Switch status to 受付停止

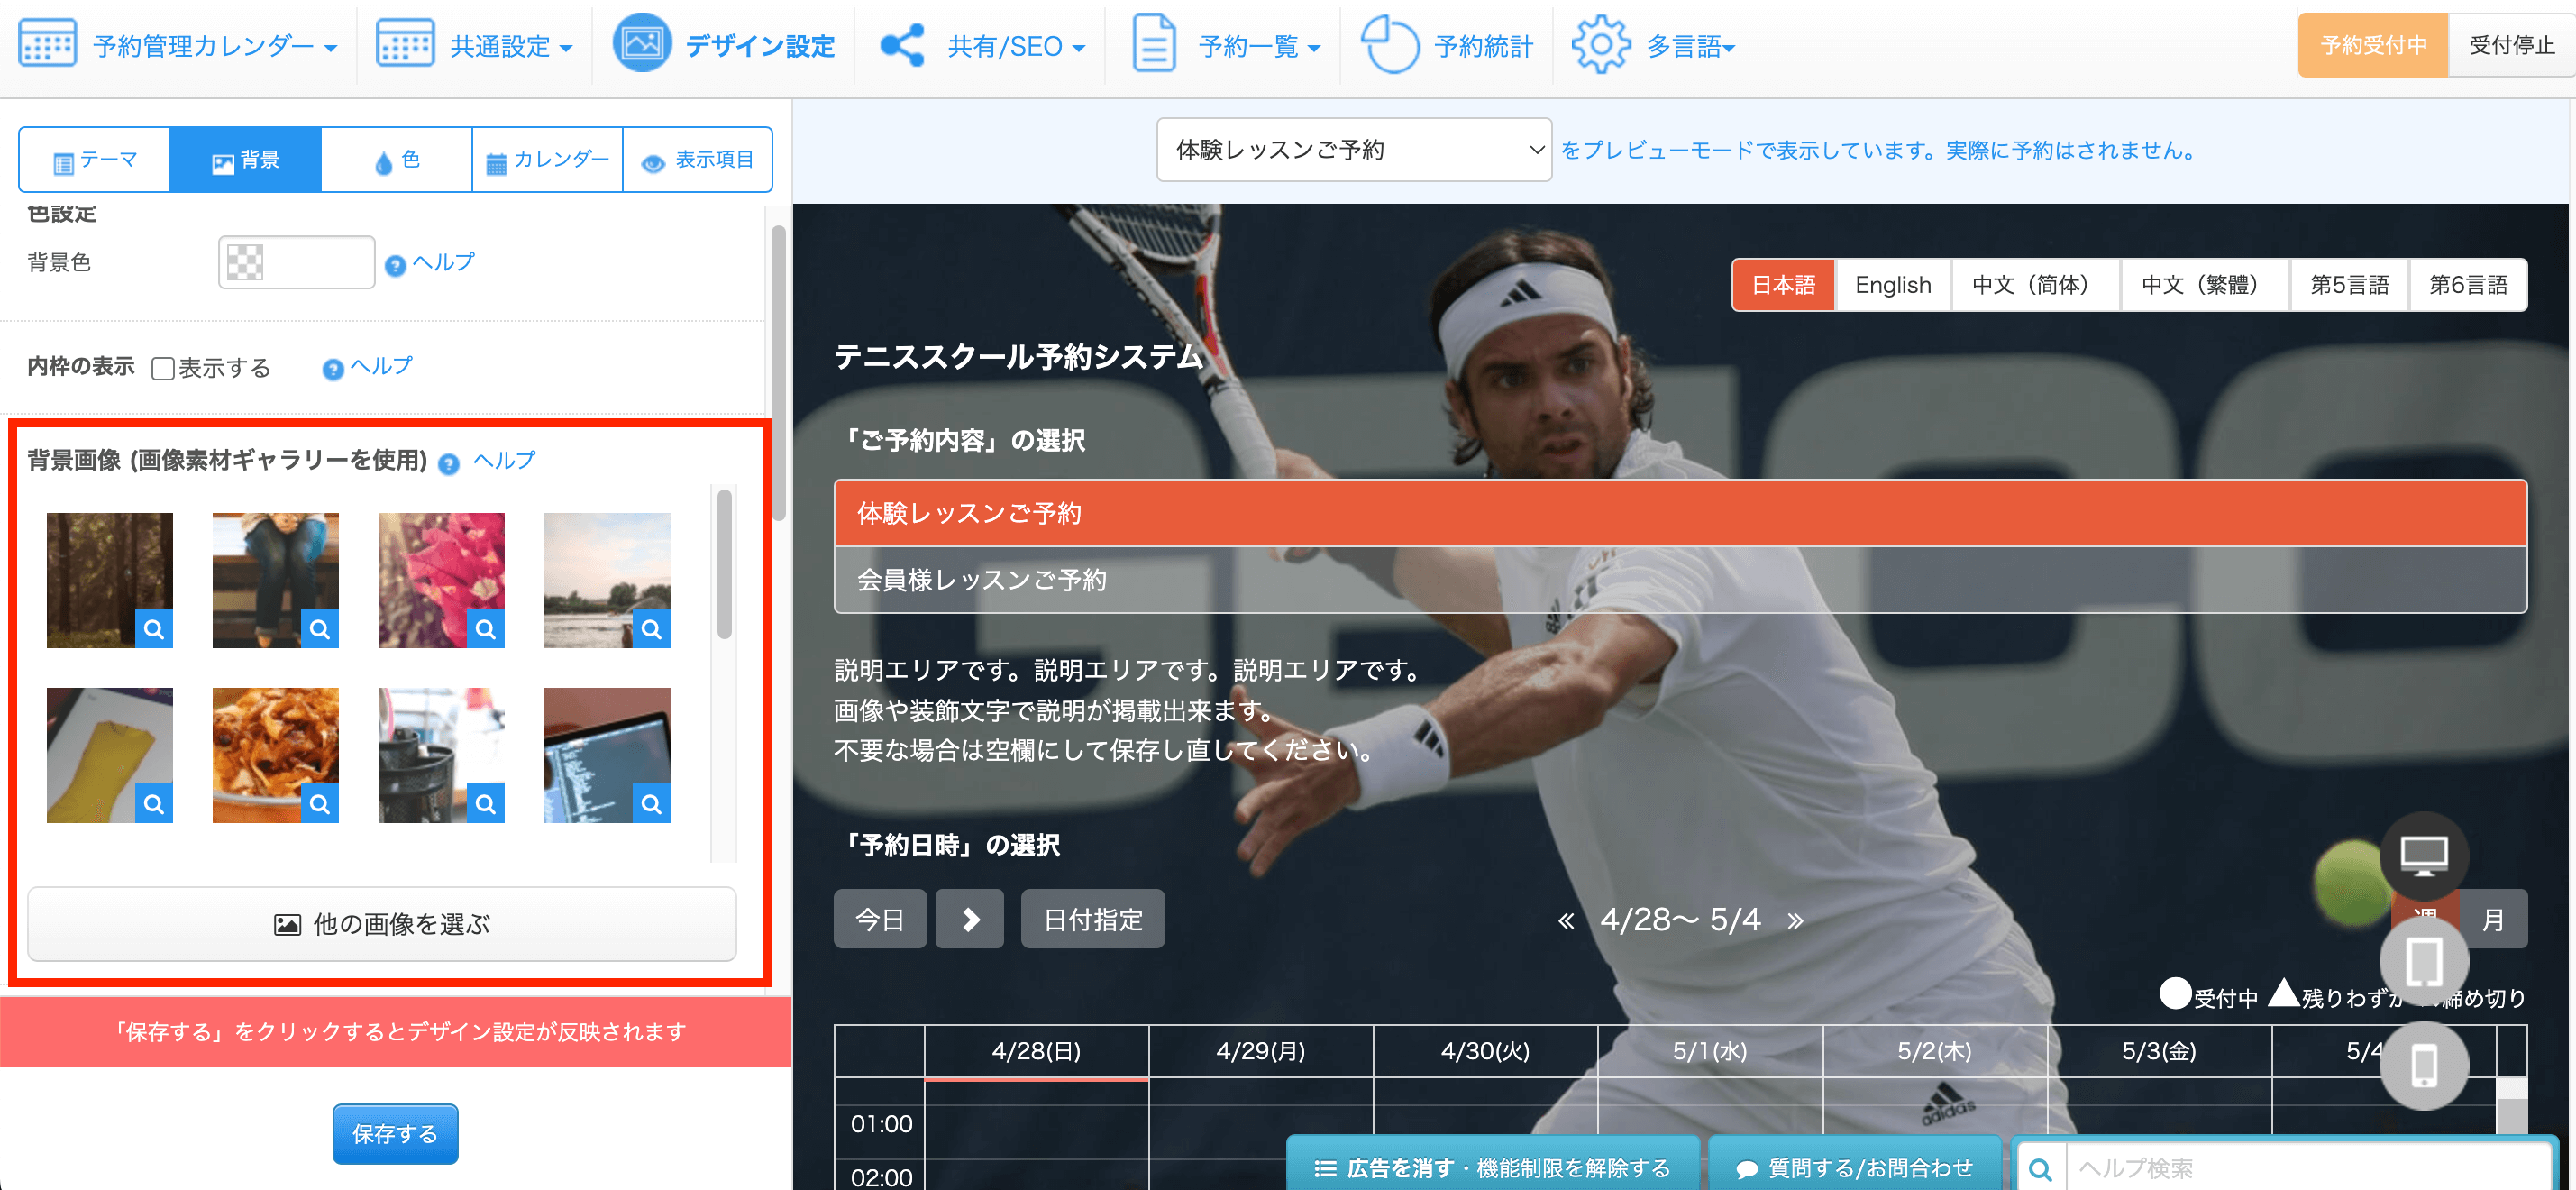click(2510, 45)
